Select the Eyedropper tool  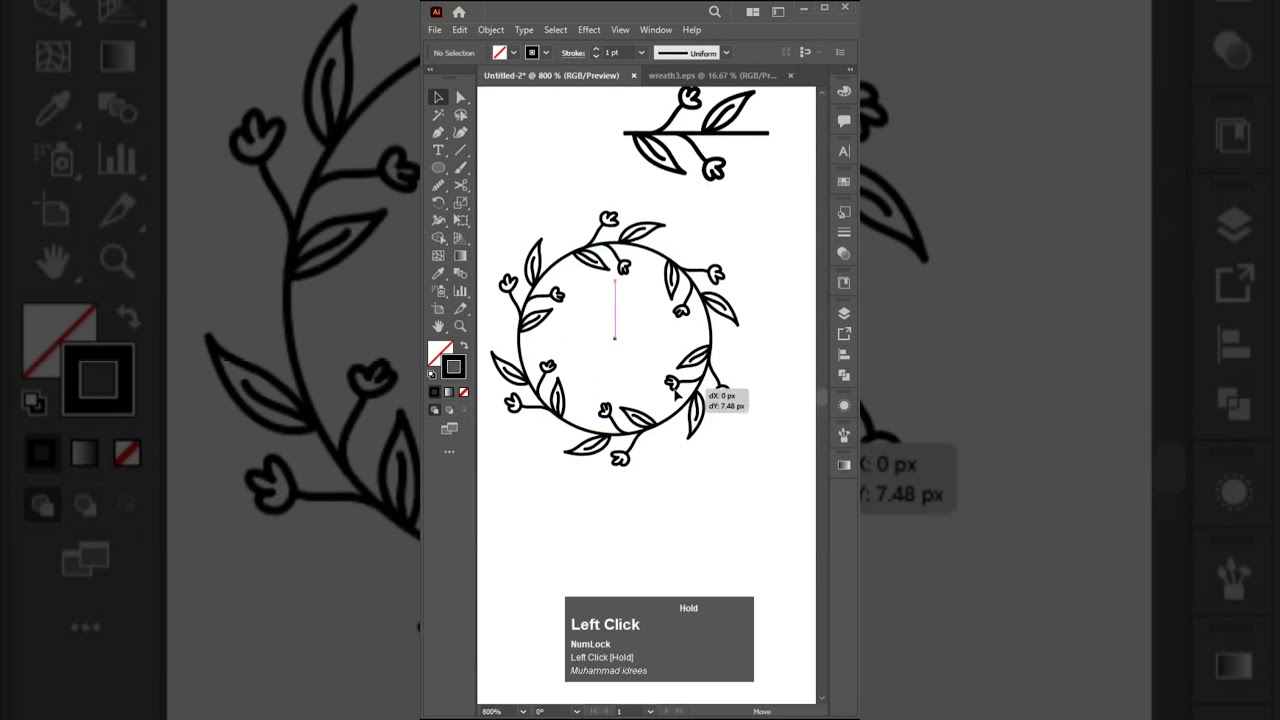pyautogui.click(x=438, y=273)
